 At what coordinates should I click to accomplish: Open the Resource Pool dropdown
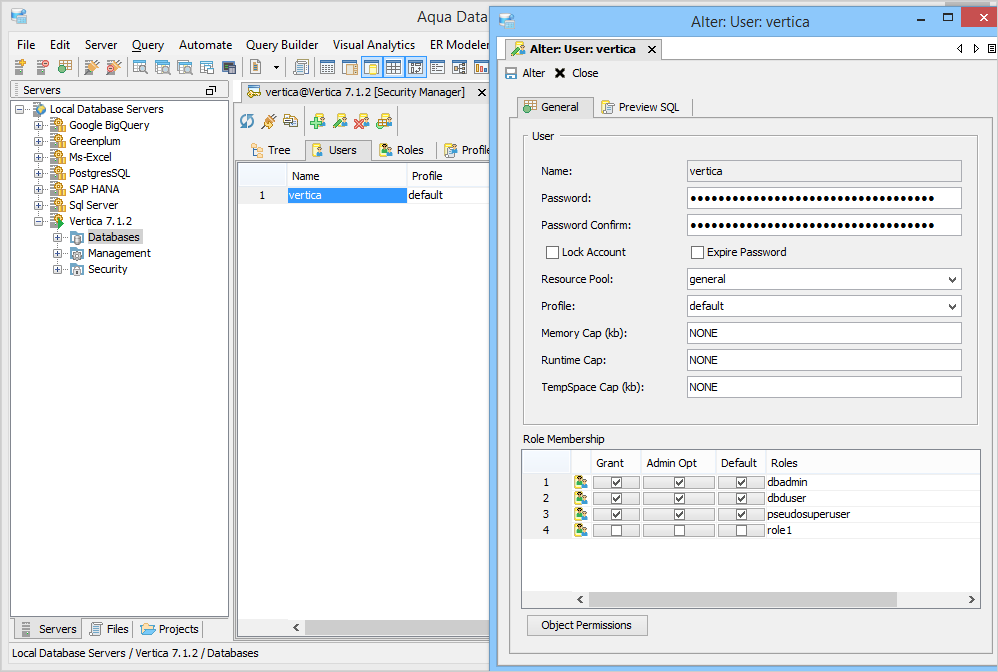952,279
